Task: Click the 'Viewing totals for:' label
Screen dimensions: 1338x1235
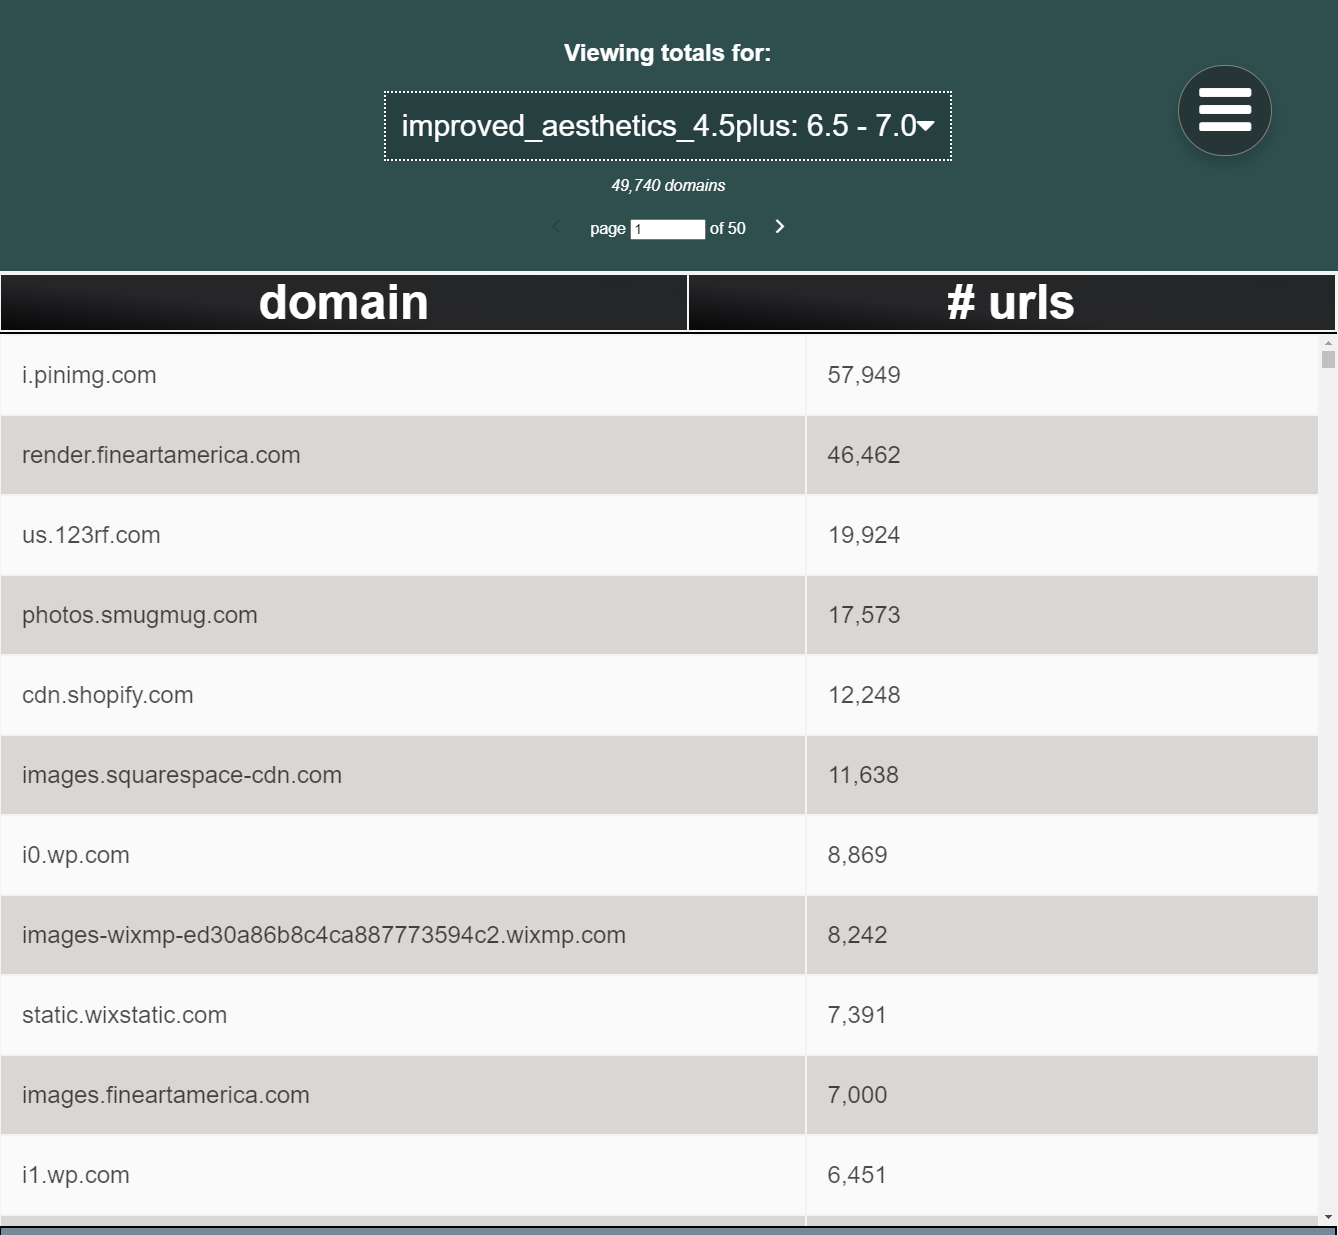Action: (668, 53)
